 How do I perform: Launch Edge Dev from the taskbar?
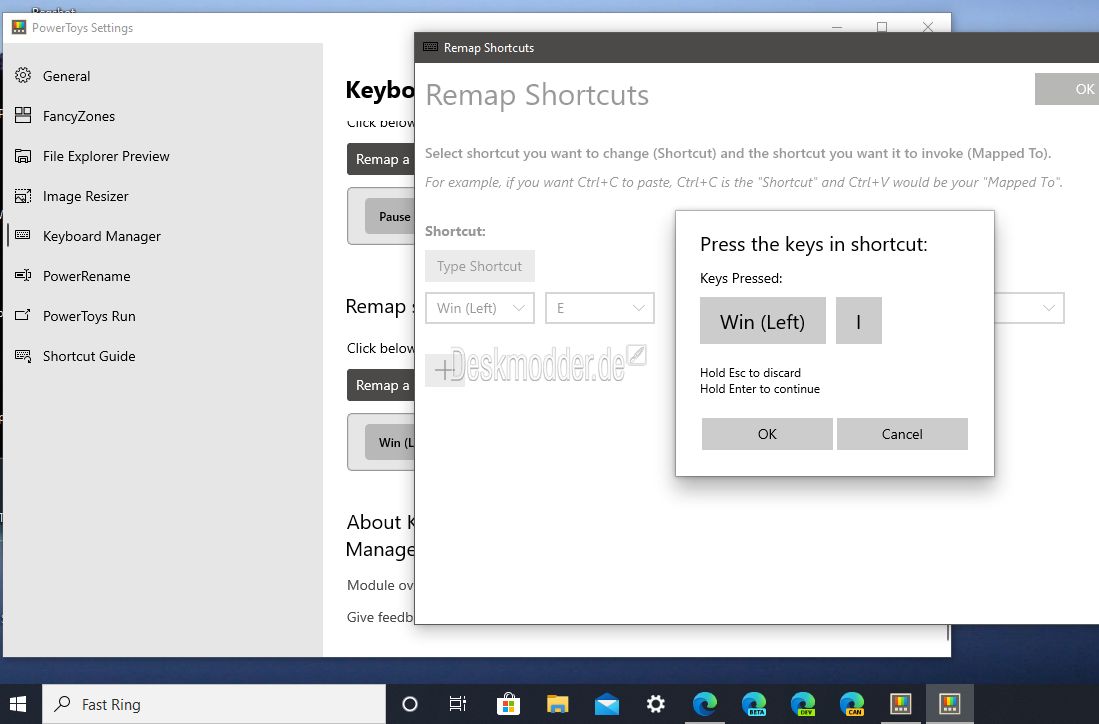tap(803, 704)
